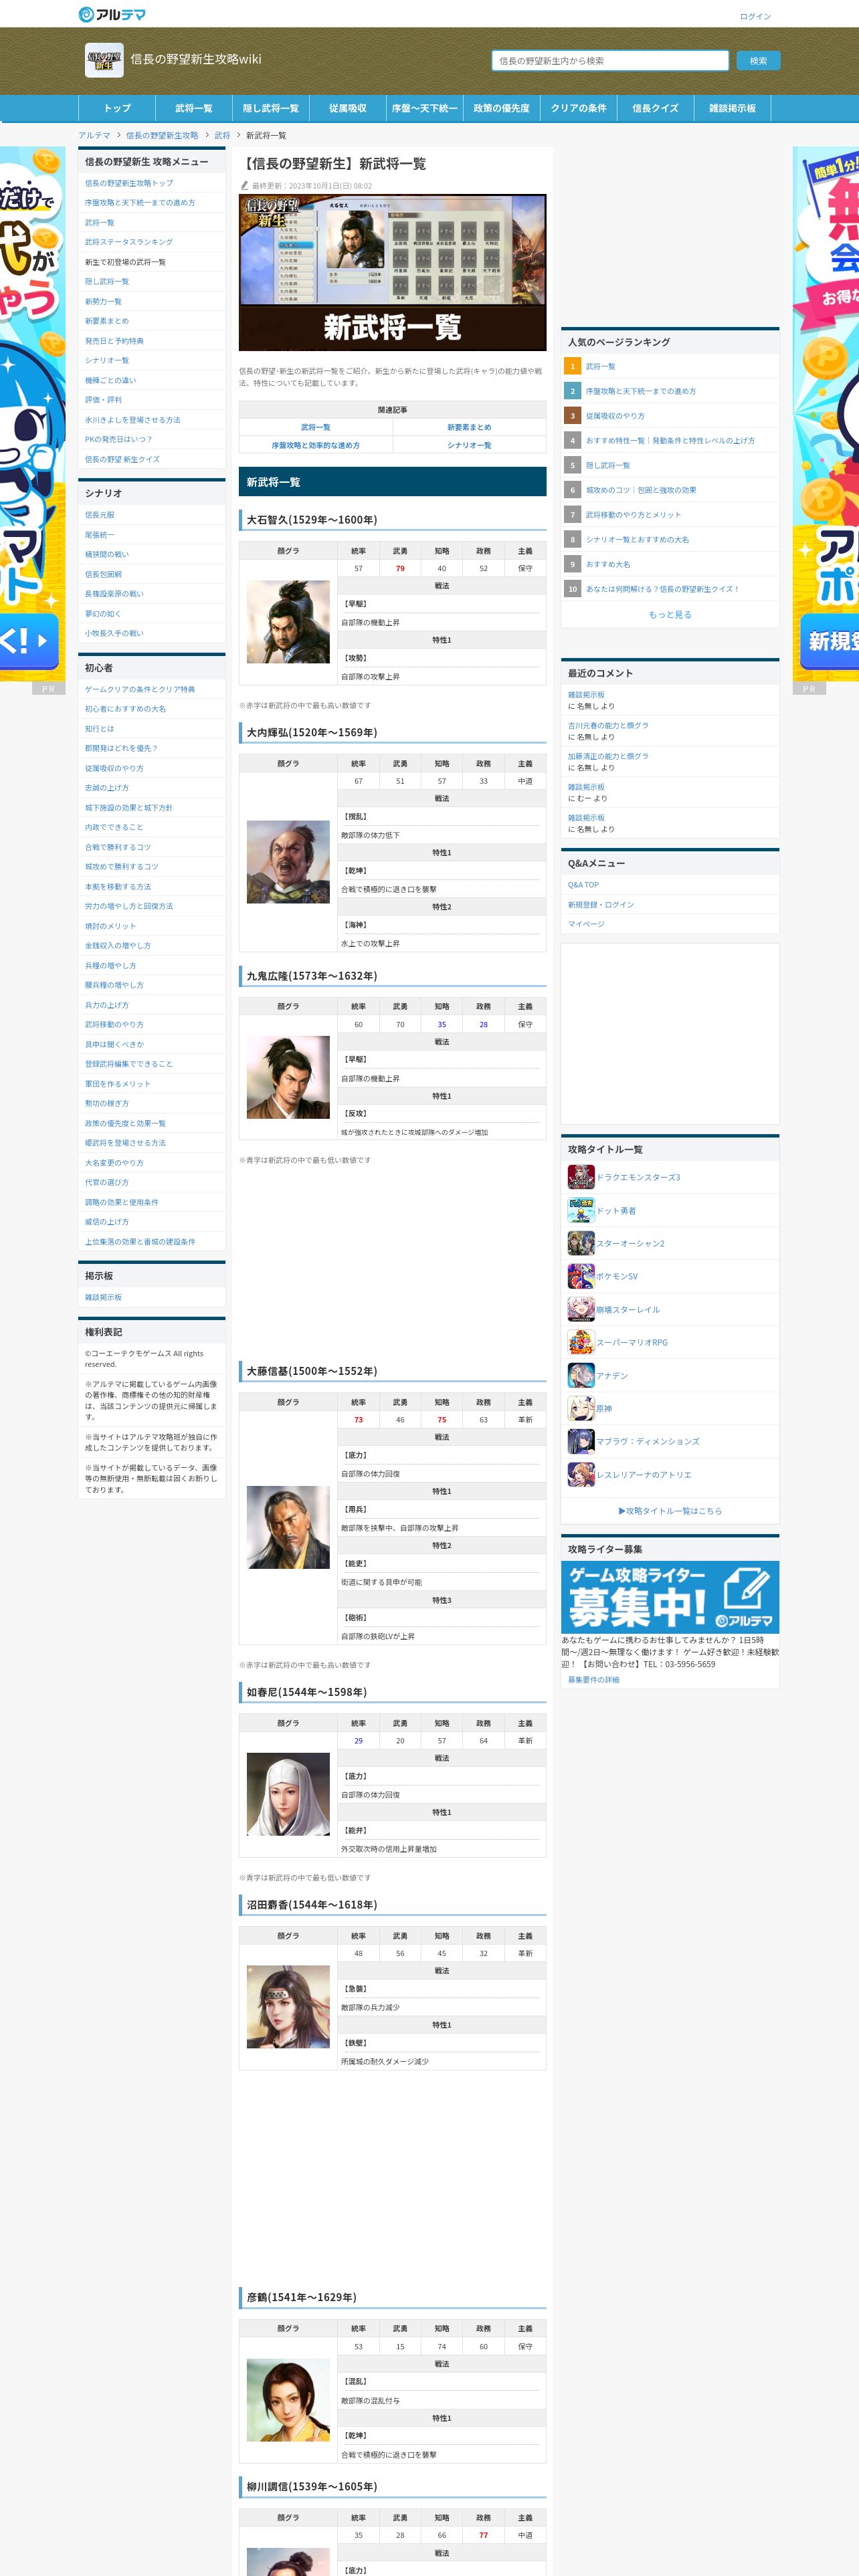
Task: Click the 武将 breadcrumb link
Action: [x=222, y=135]
